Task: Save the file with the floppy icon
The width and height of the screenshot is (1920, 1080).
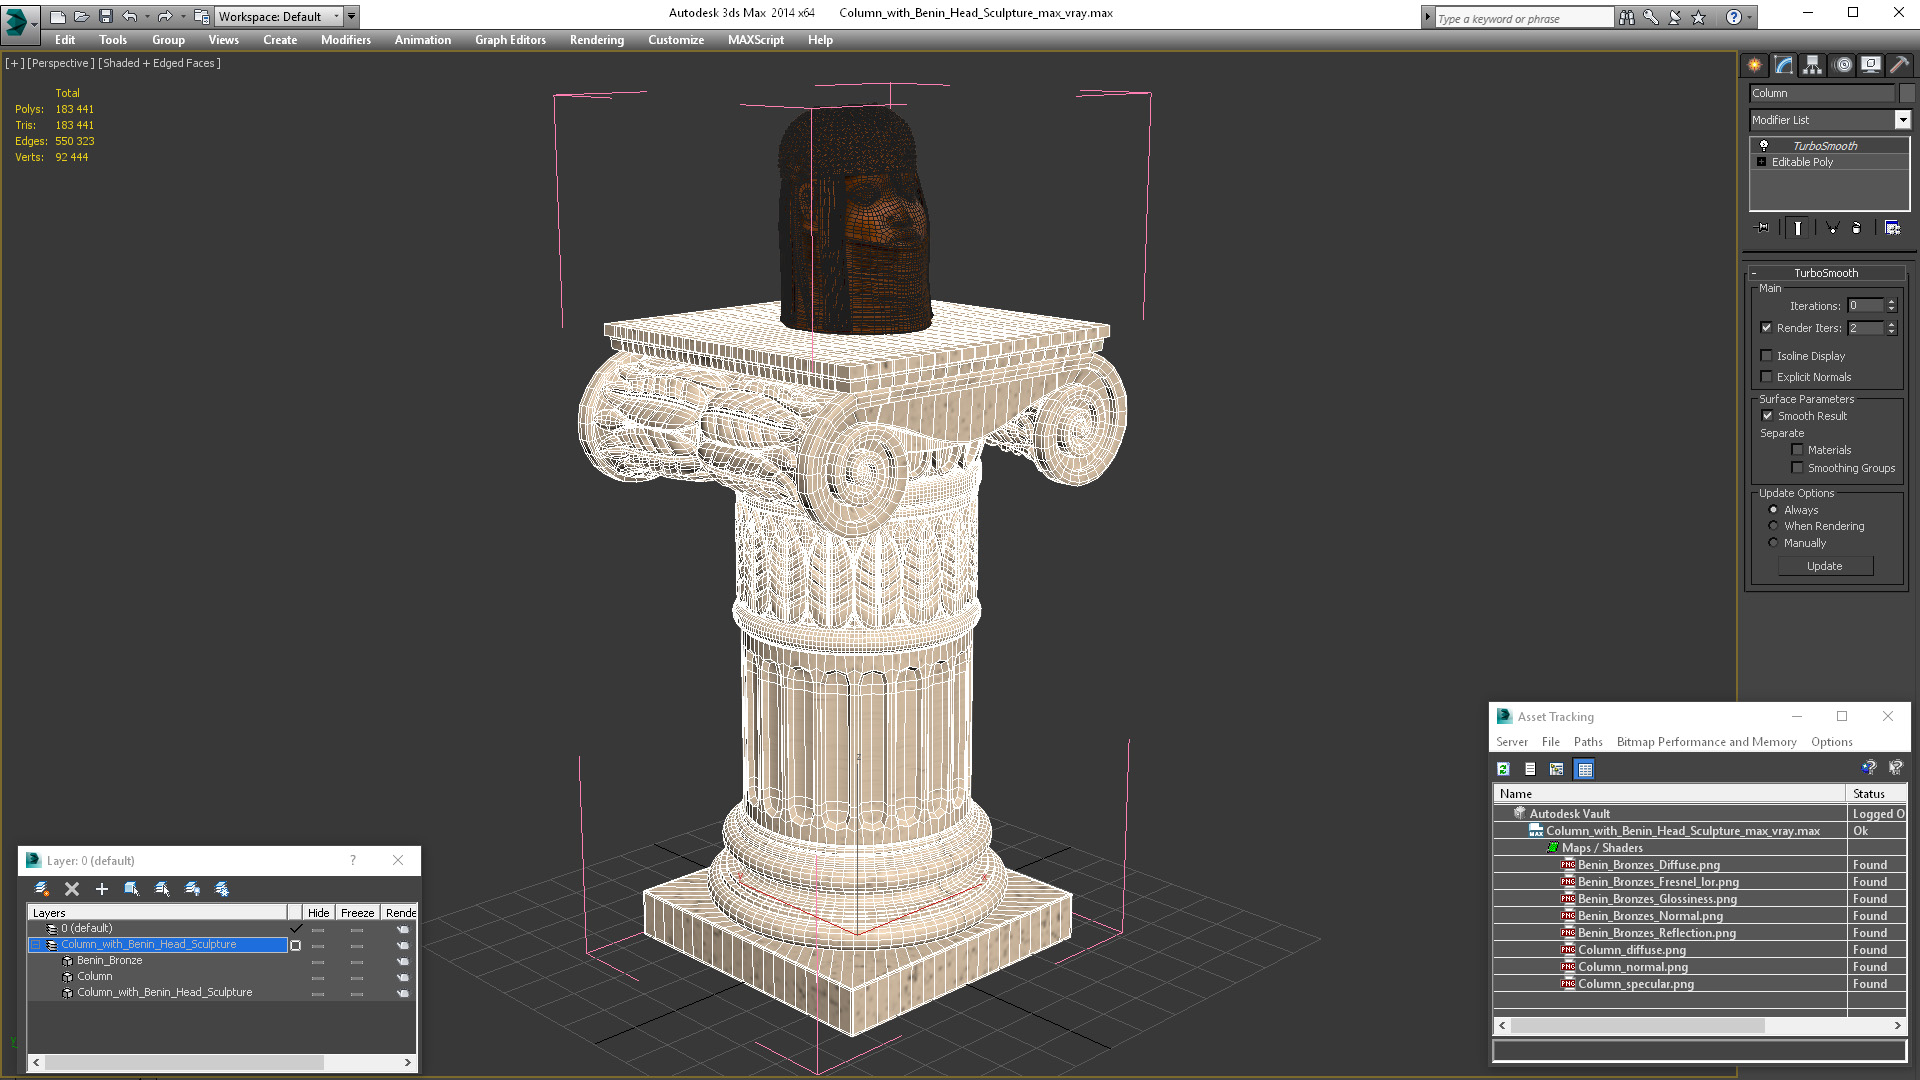Action: [105, 16]
